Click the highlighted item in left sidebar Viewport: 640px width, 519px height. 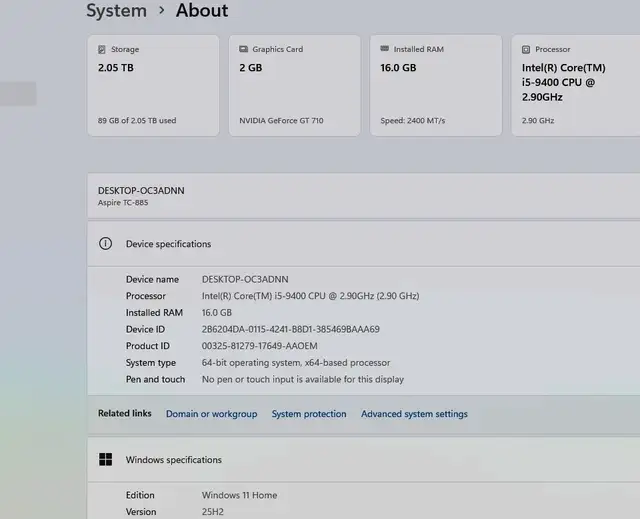[18, 93]
